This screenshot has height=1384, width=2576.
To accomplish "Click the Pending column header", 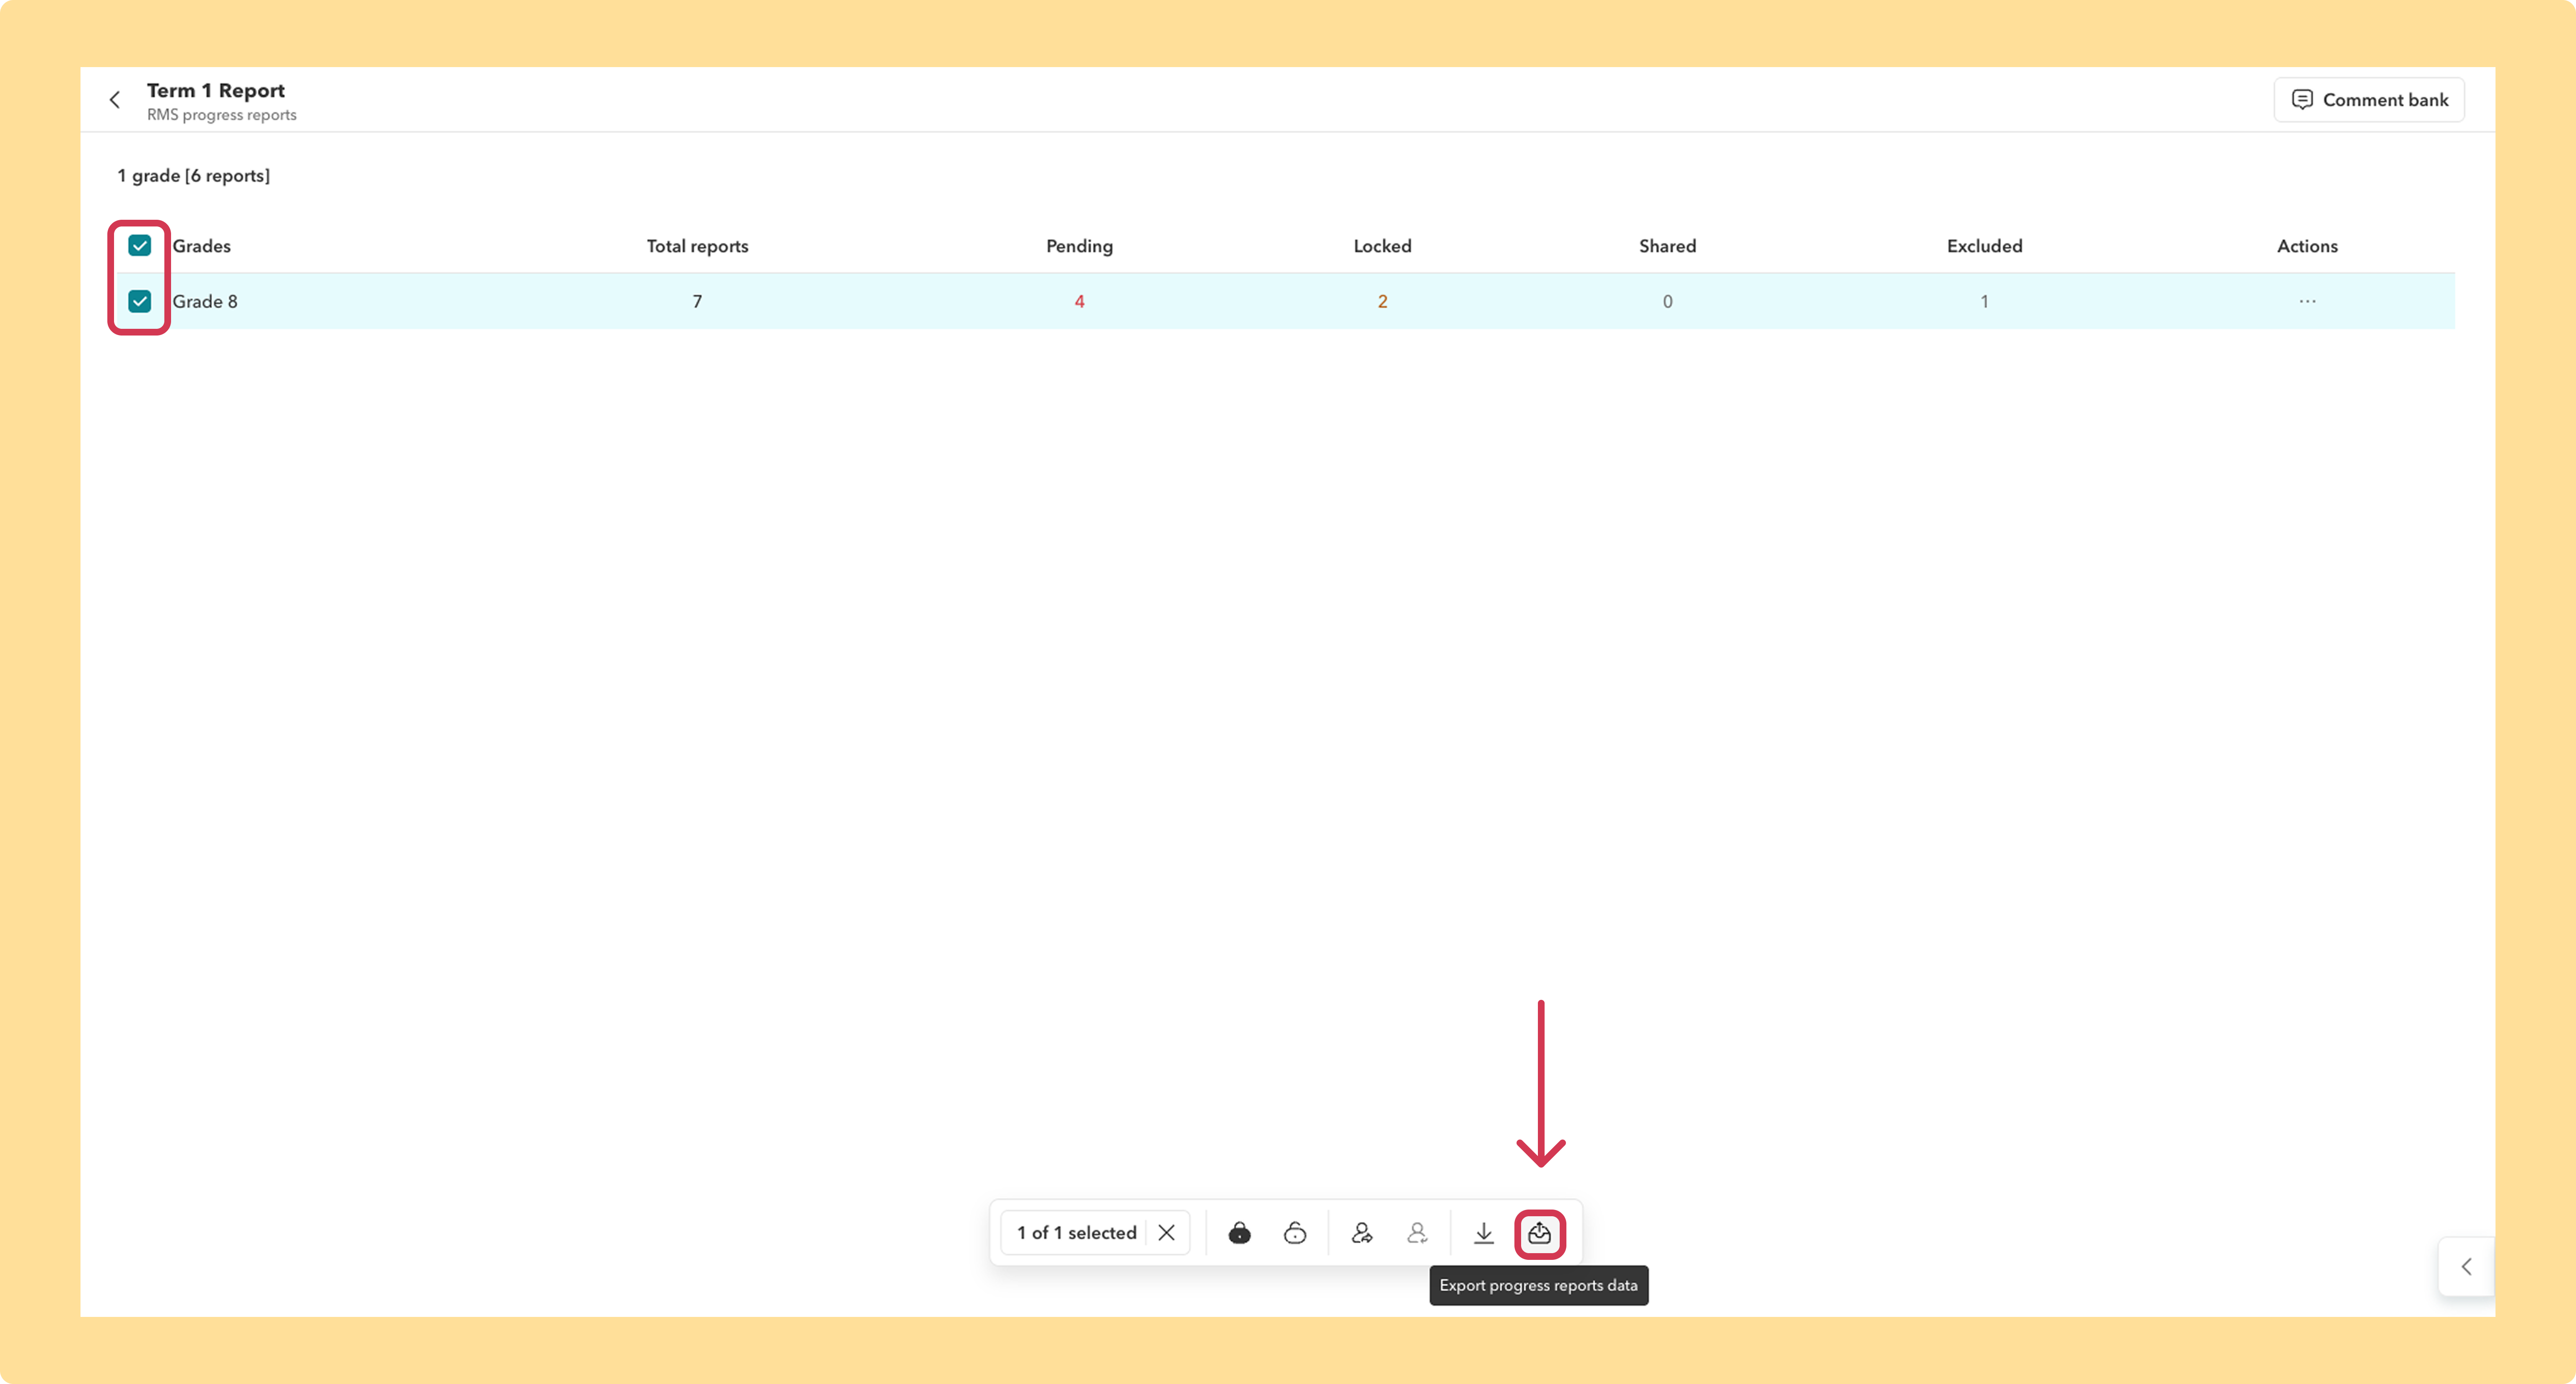I will [x=1079, y=246].
